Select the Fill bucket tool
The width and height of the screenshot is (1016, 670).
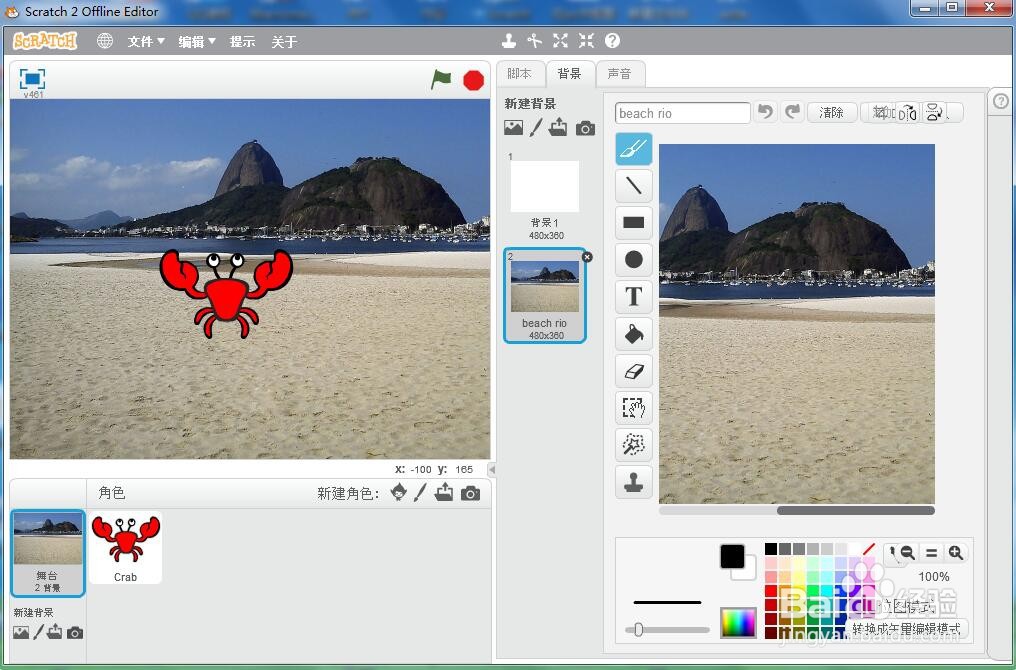633,333
